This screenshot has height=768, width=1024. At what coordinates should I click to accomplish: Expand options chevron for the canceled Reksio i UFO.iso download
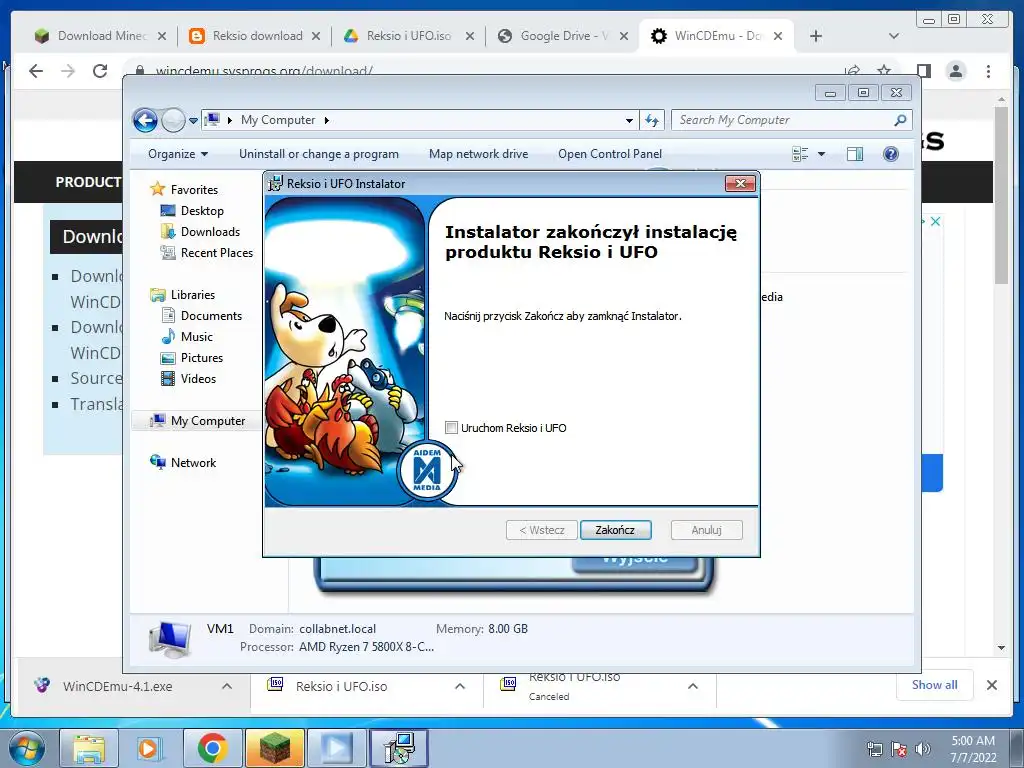click(693, 686)
